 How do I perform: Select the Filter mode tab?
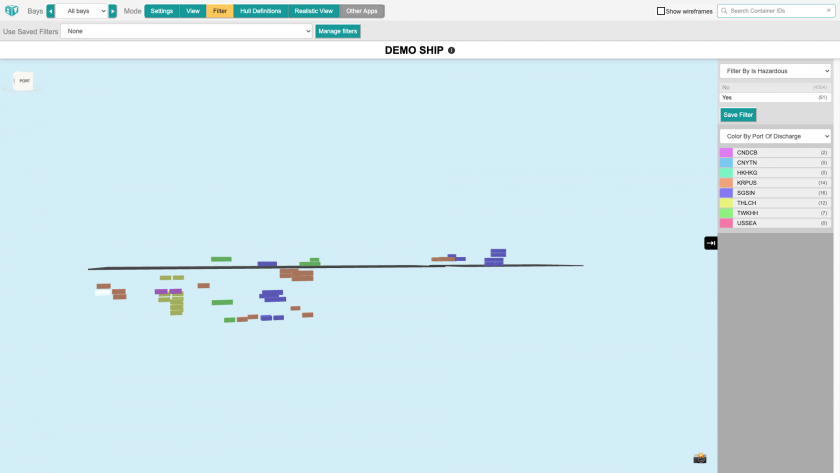220,11
